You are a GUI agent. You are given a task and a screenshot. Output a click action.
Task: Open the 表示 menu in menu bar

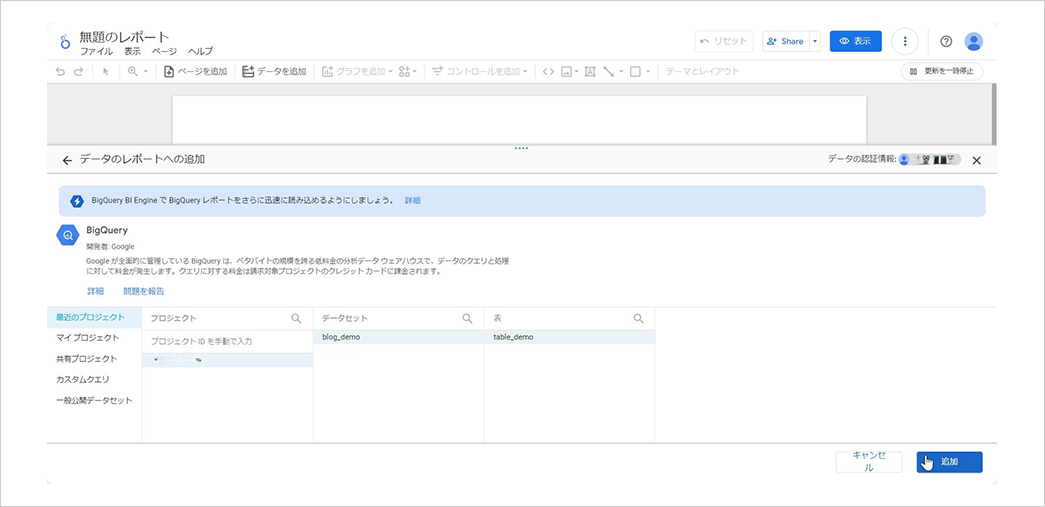(x=133, y=51)
